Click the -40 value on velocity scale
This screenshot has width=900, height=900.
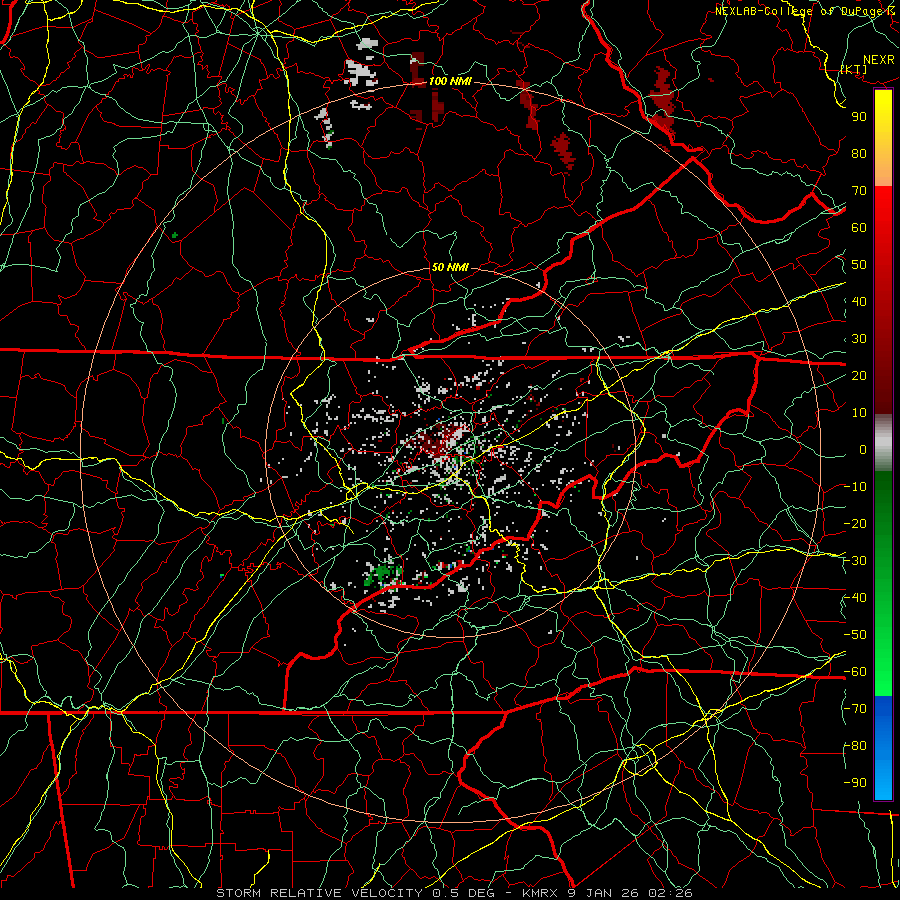click(855, 598)
